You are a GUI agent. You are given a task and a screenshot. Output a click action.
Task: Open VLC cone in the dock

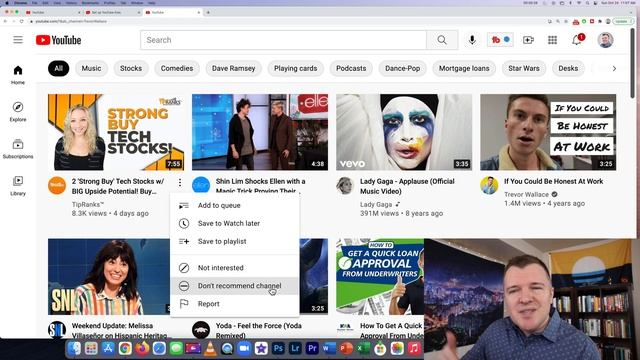tap(210, 348)
